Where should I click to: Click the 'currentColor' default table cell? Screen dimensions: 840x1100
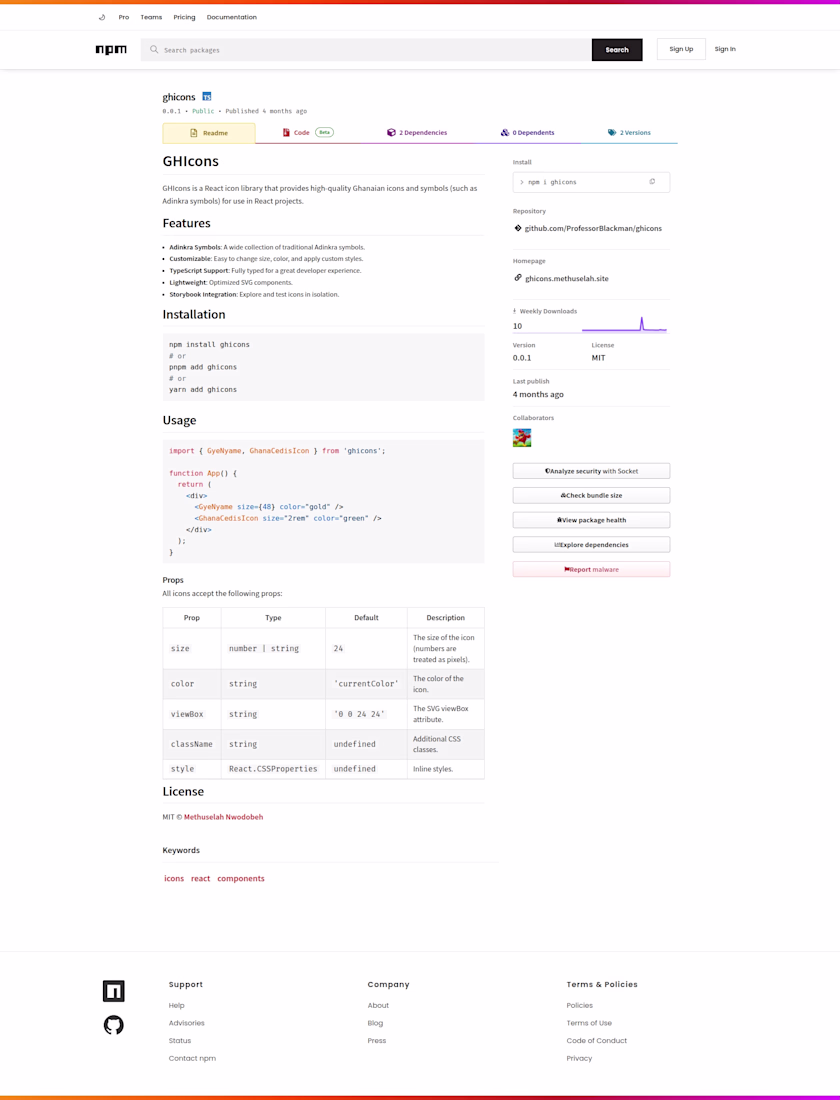tap(366, 683)
